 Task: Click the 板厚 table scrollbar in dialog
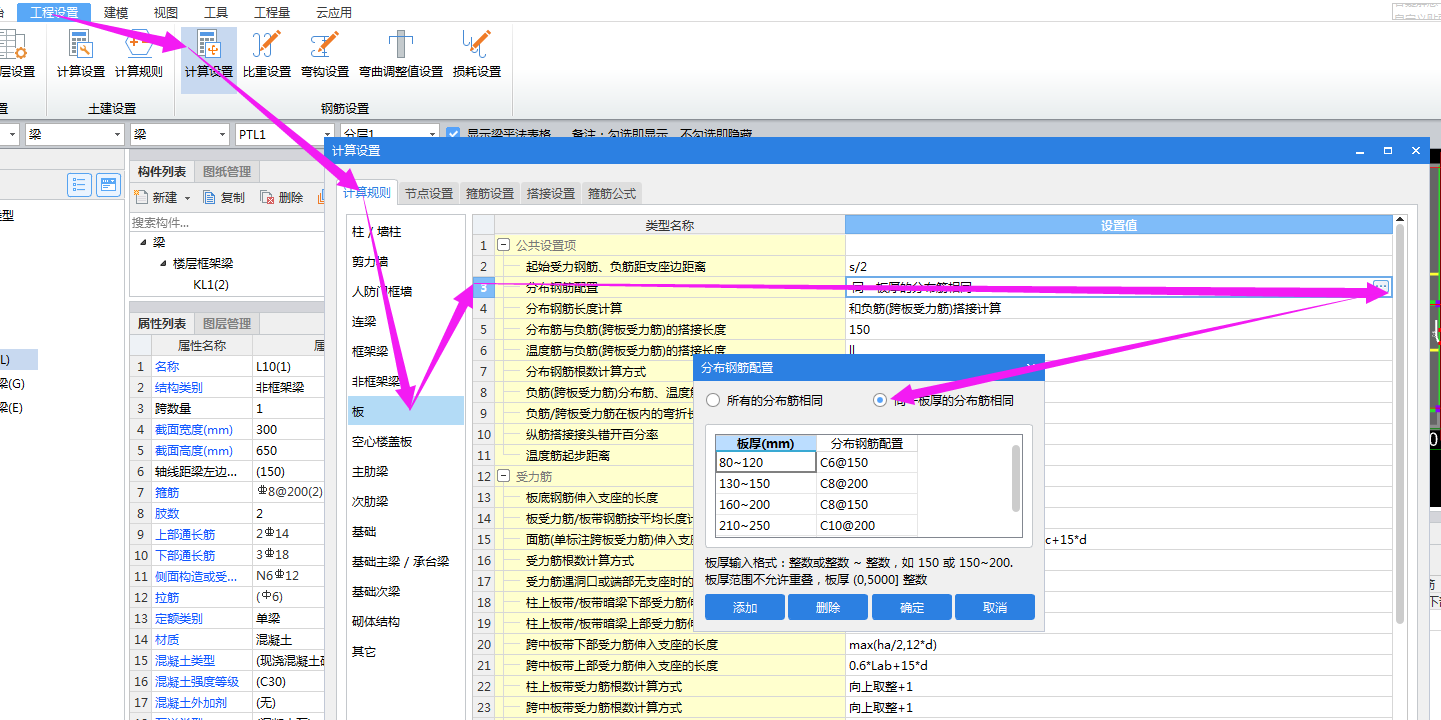click(1017, 478)
